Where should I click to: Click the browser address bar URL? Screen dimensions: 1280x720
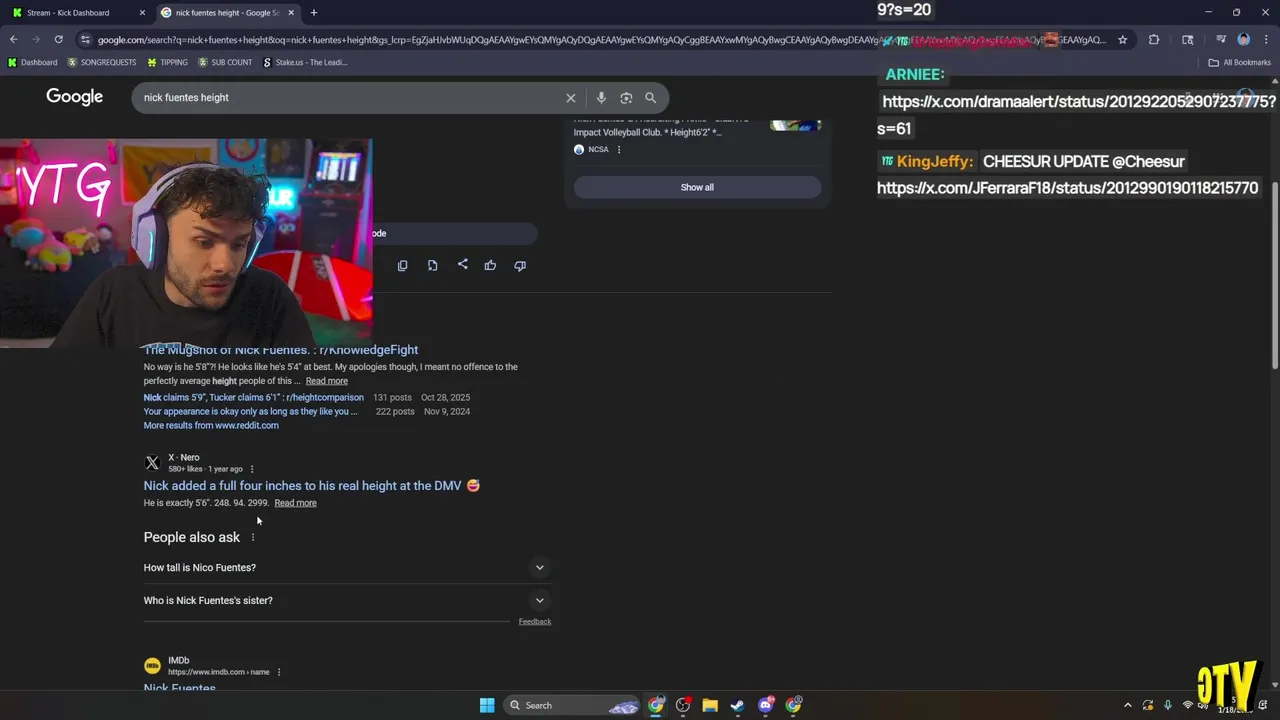click(x=600, y=40)
